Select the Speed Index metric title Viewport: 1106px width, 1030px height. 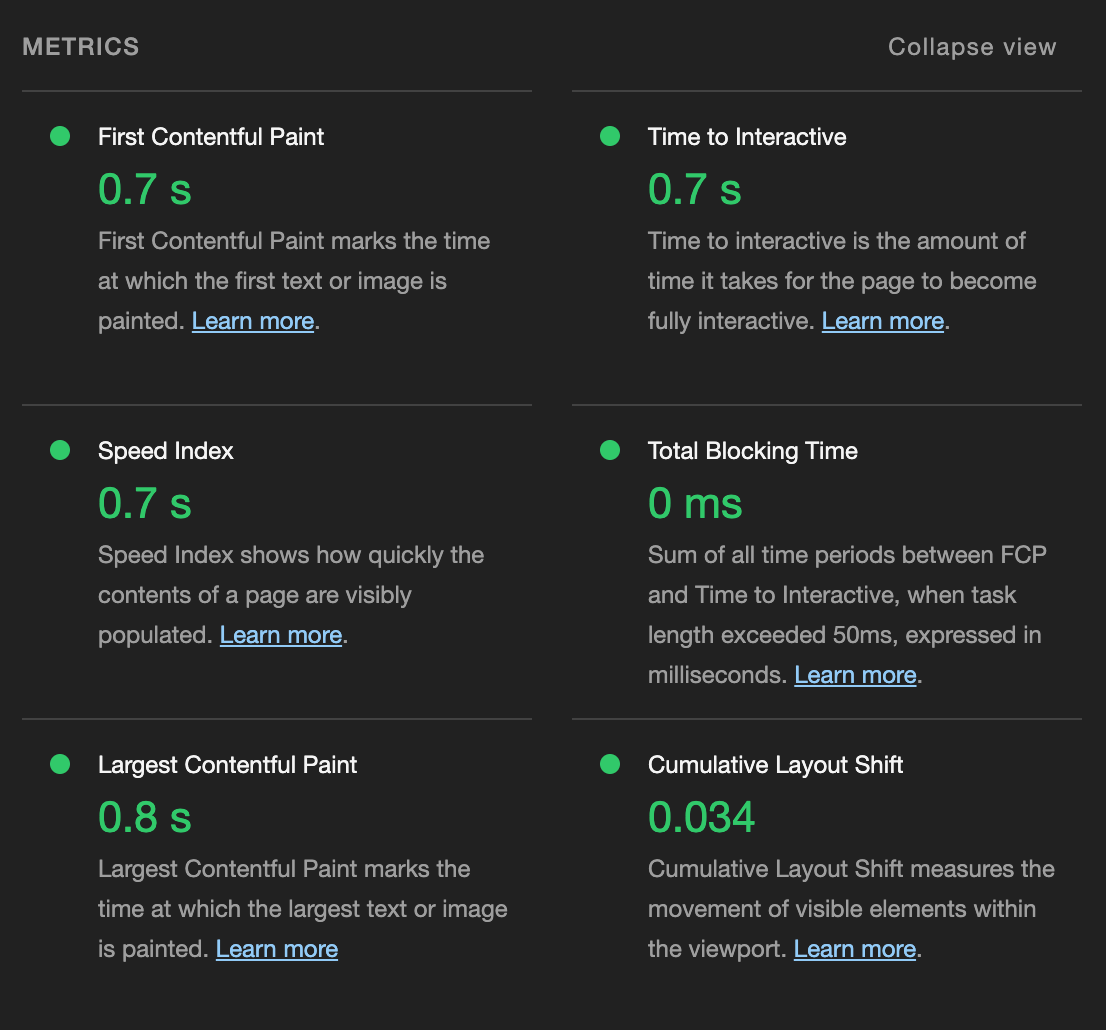(x=165, y=450)
